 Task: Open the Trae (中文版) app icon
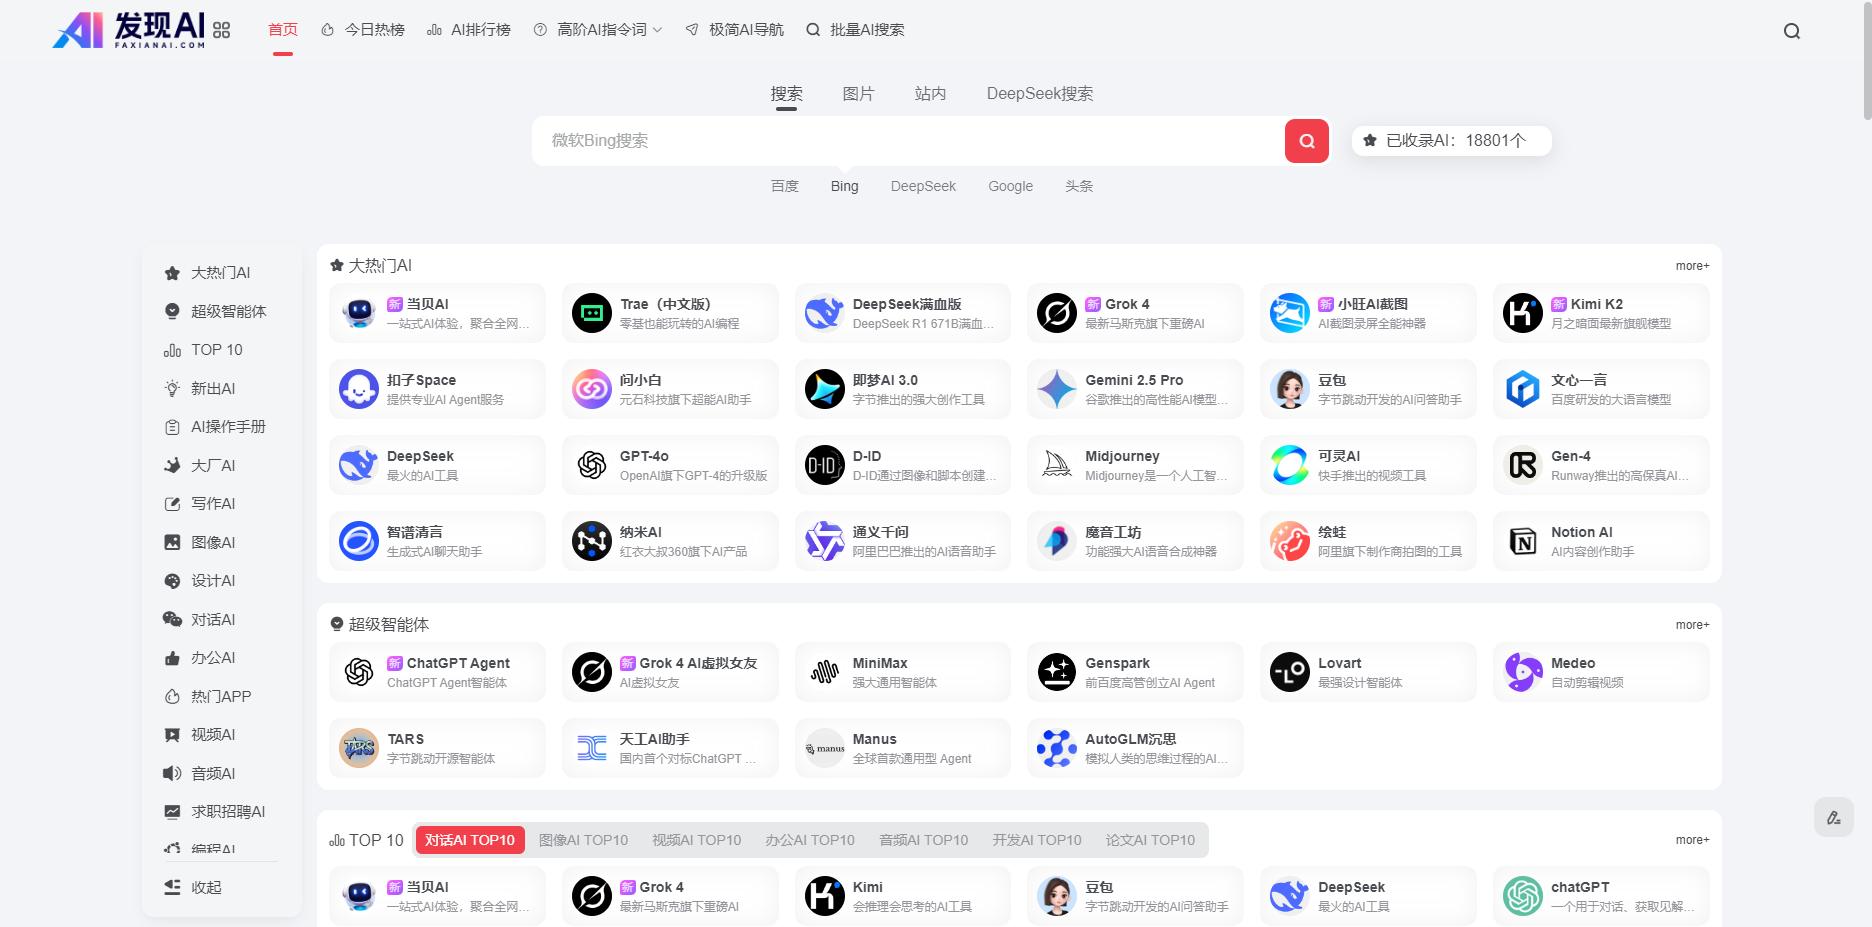pyautogui.click(x=592, y=313)
